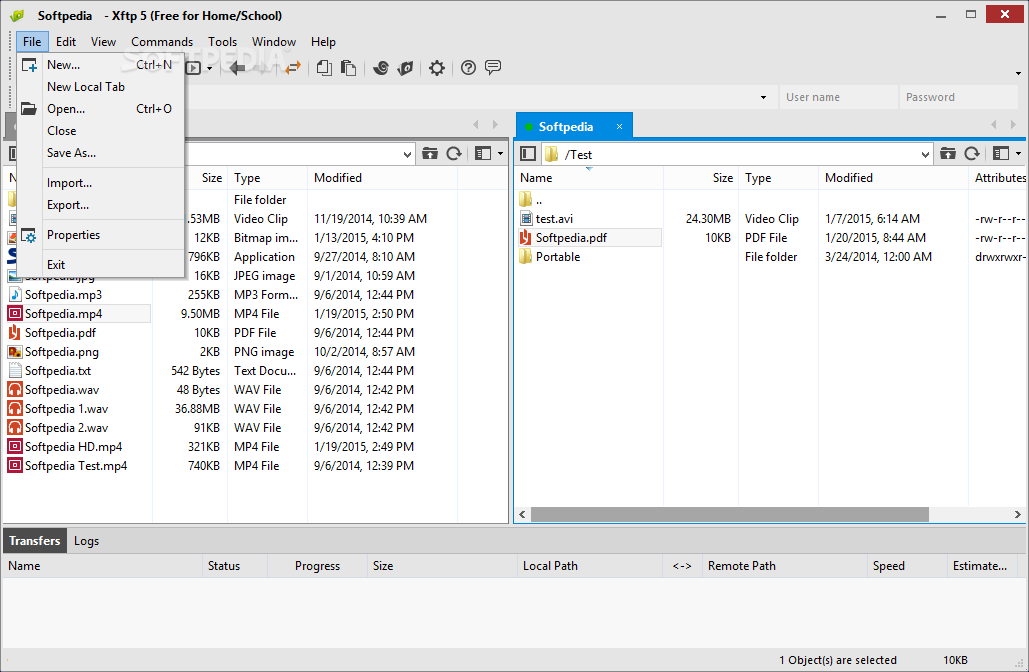This screenshot has height=672, width=1029.
Task: Open the local view layout dropdown arrow
Action: click(500, 154)
